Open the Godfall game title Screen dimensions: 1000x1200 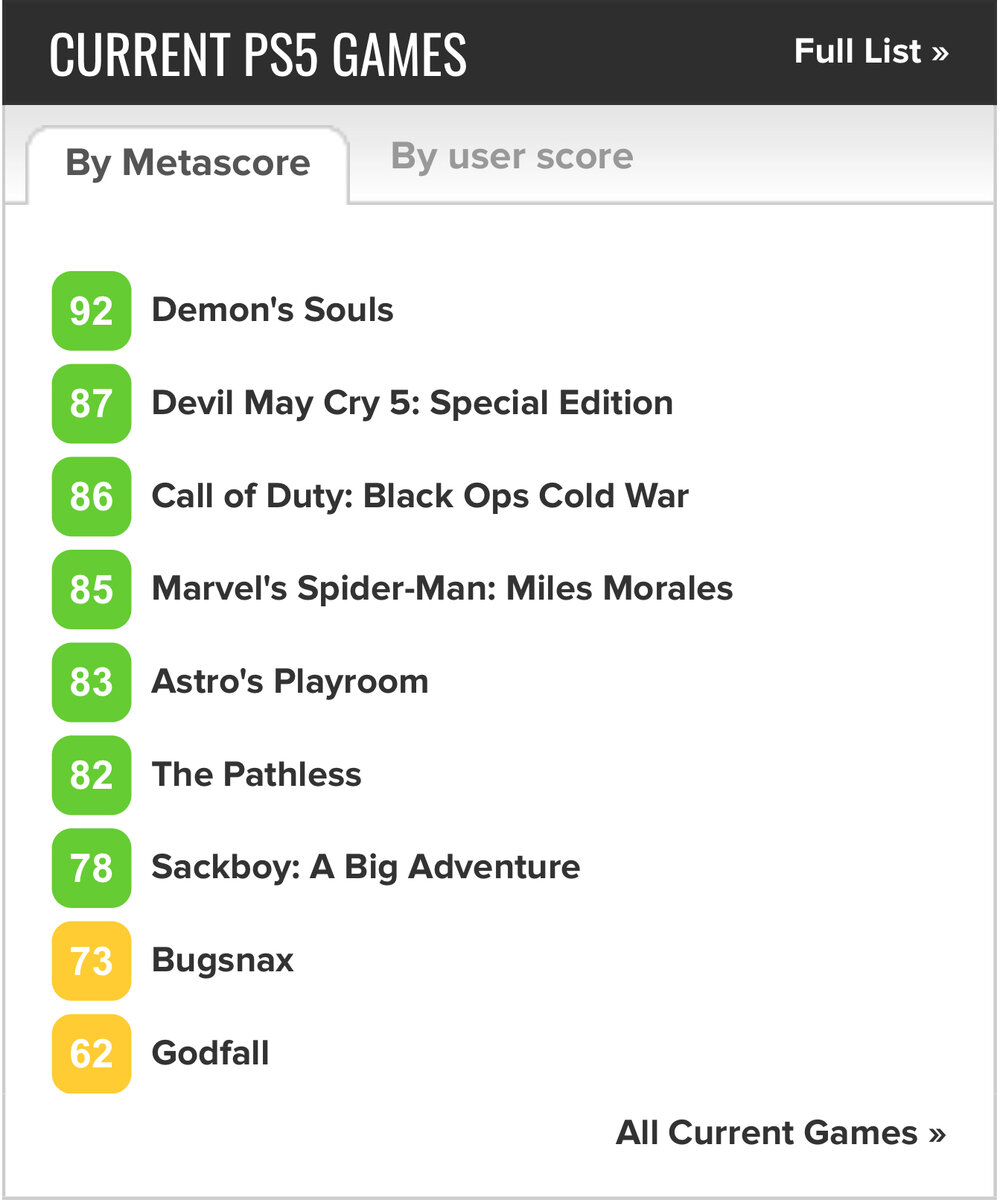pyautogui.click(x=210, y=1053)
